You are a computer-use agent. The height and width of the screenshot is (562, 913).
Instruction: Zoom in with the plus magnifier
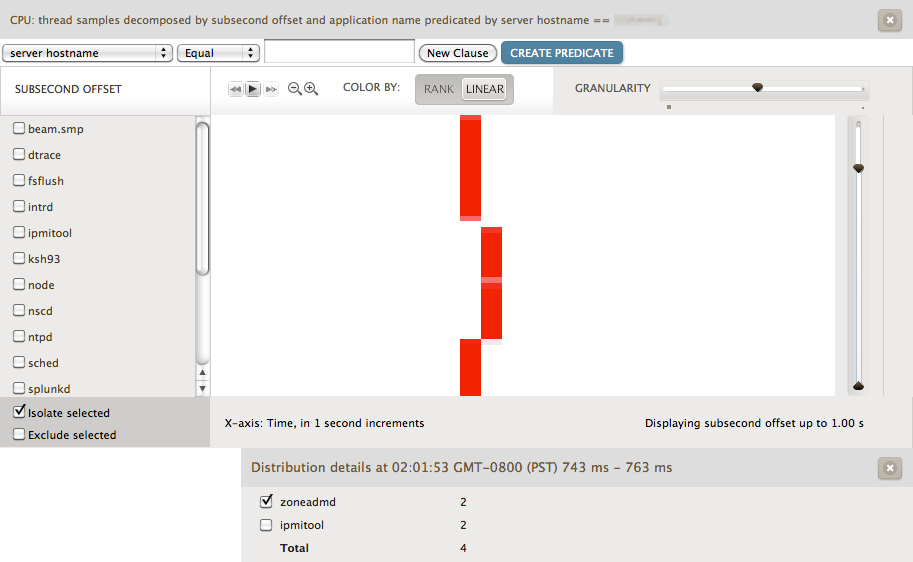coord(311,89)
